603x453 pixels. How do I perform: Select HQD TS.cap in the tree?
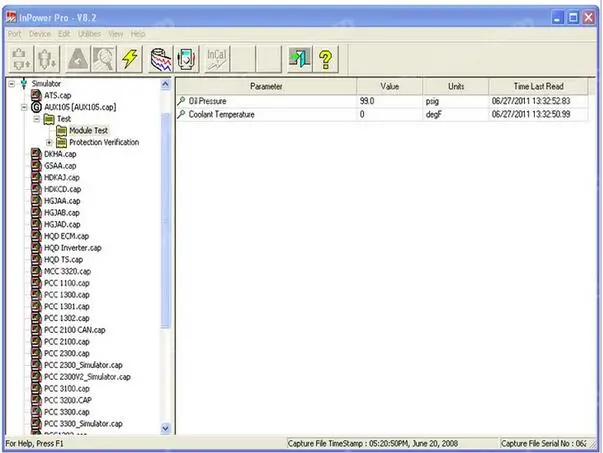[63, 260]
